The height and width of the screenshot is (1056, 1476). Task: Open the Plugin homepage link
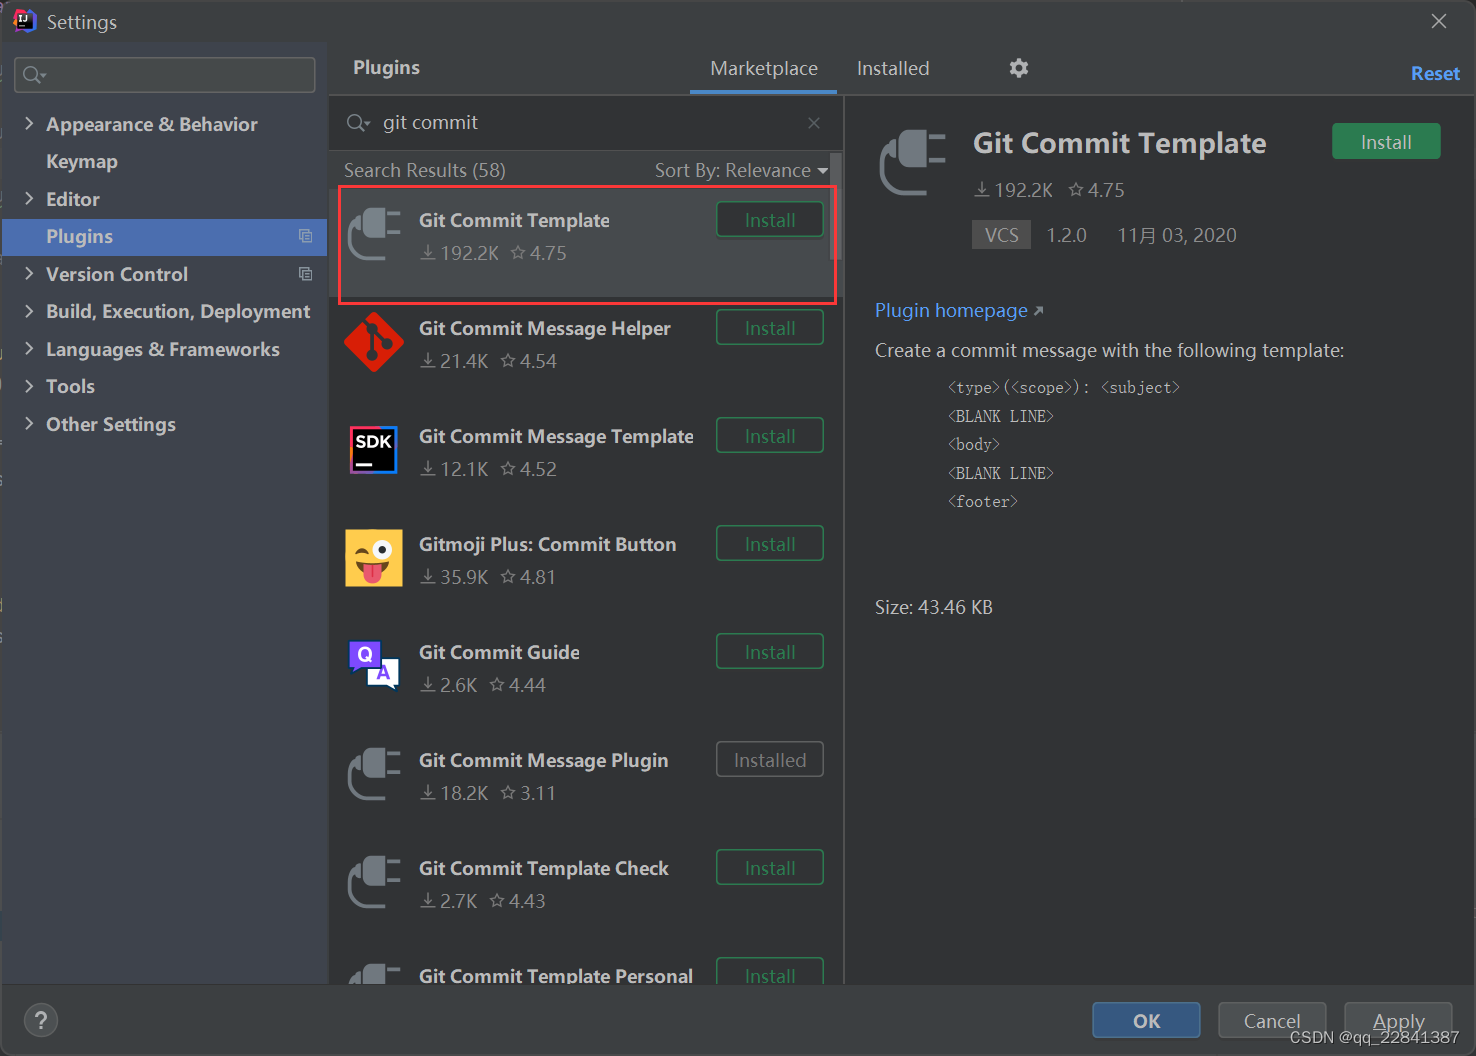coord(959,310)
